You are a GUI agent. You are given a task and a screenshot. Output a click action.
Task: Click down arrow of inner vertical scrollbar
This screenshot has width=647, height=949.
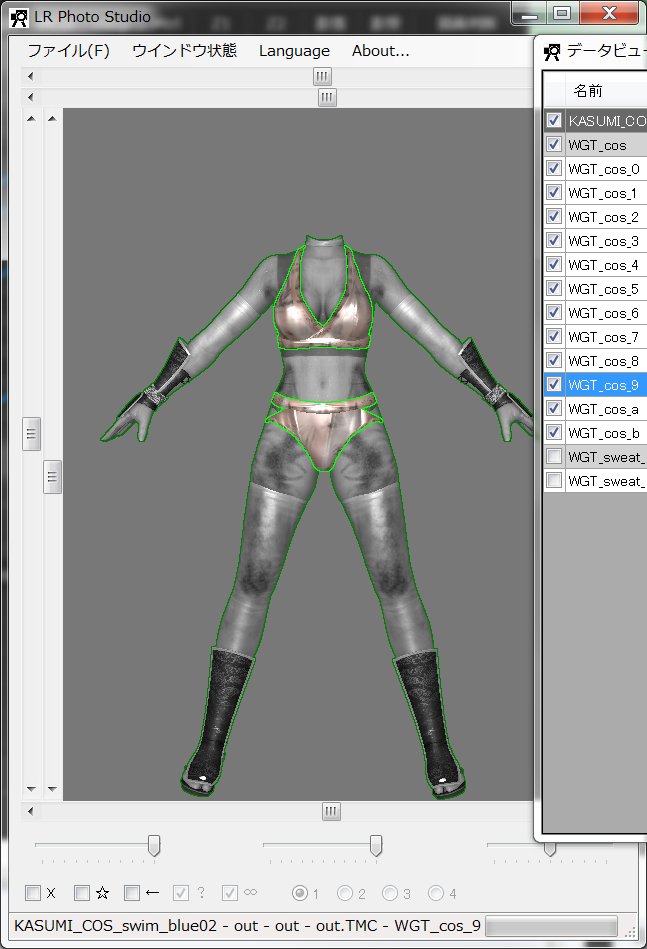click(53, 789)
